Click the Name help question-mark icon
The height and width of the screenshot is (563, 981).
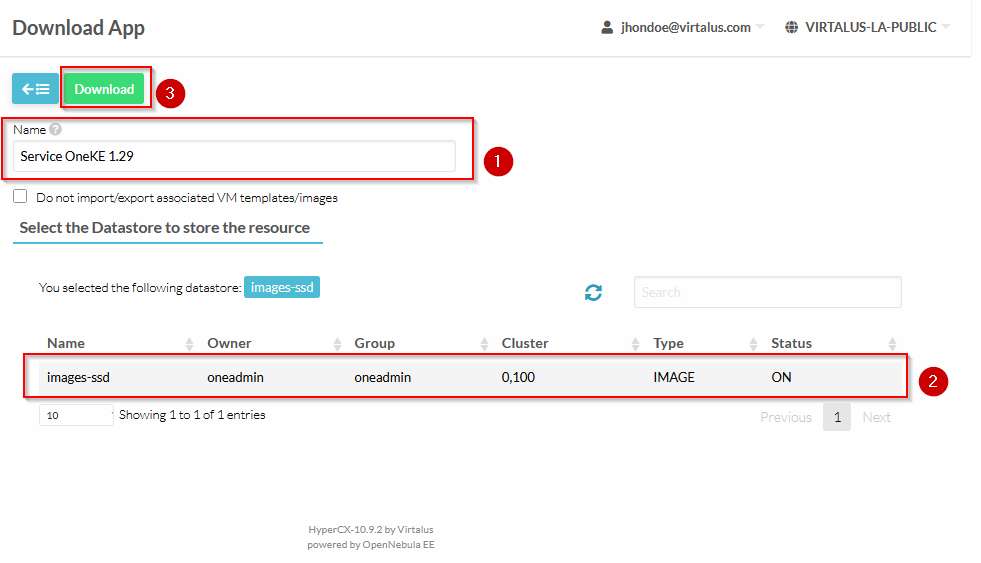pyautogui.click(x=56, y=130)
